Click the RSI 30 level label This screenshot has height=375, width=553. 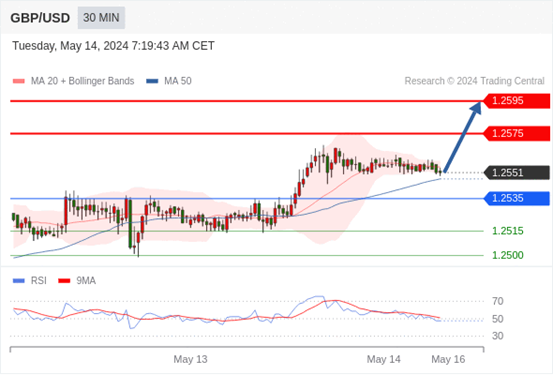(x=498, y=336)
